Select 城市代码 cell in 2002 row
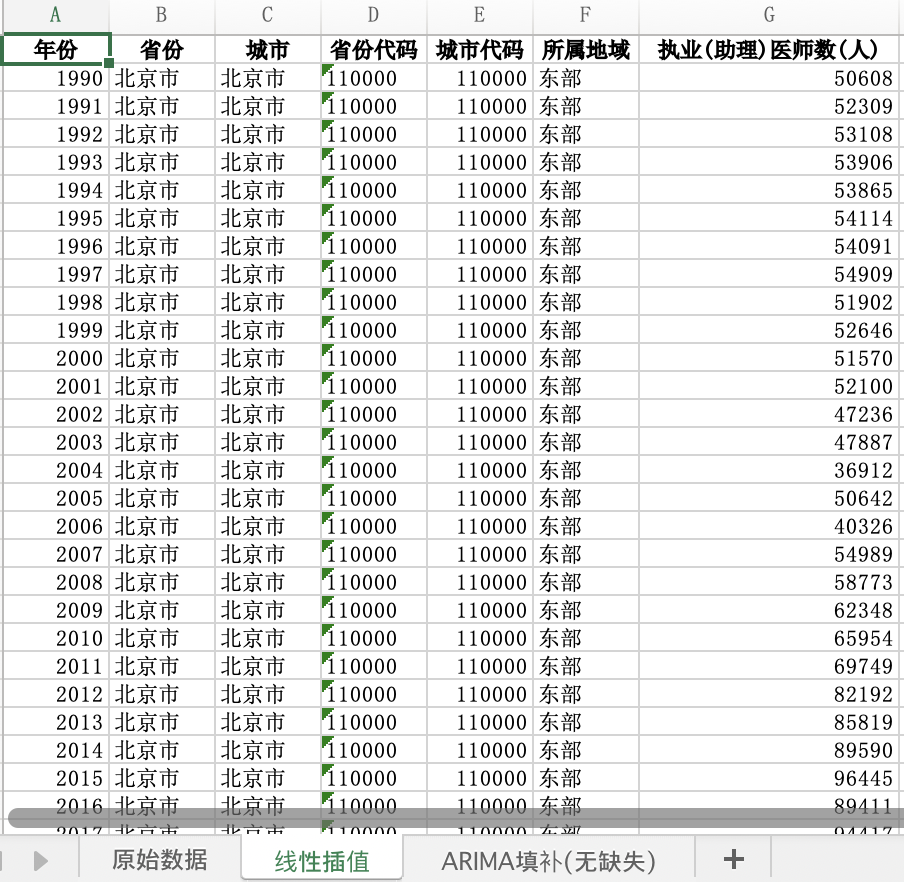The width and height of the screenshot is (904, 882). tap(480, 414)
